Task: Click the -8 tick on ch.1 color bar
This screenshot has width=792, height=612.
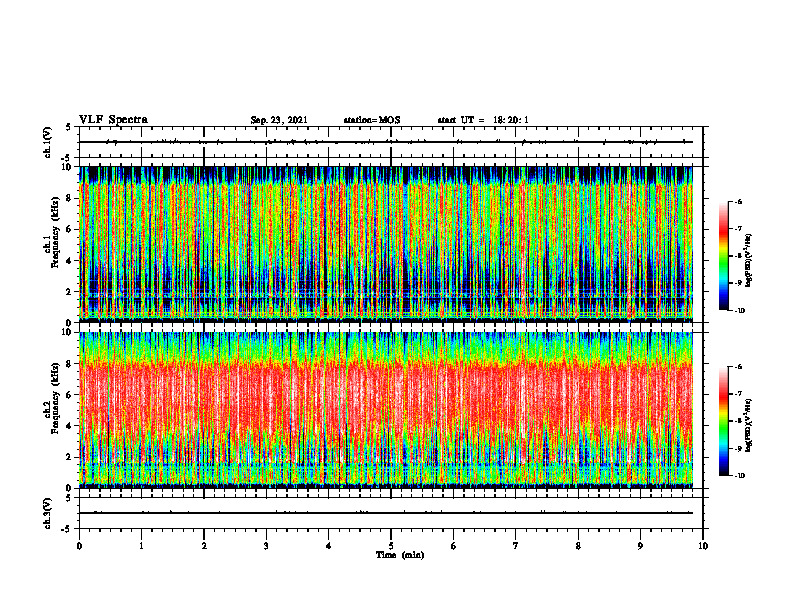Action: [737, 256]
